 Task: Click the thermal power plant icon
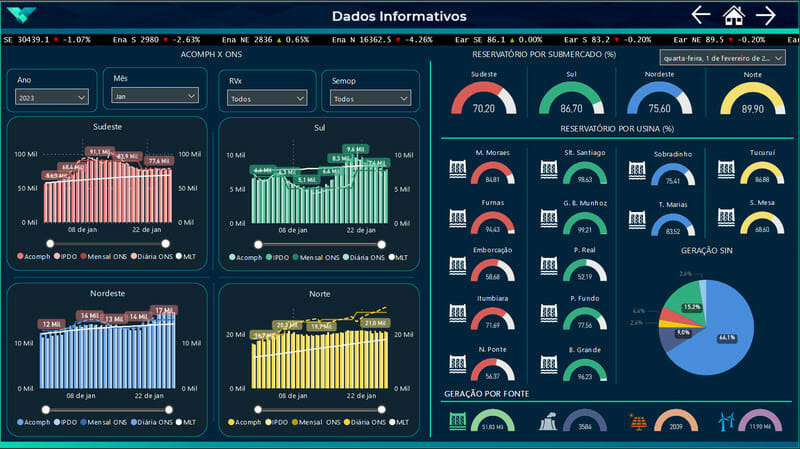pyautogui.click(x=548, y=423)
